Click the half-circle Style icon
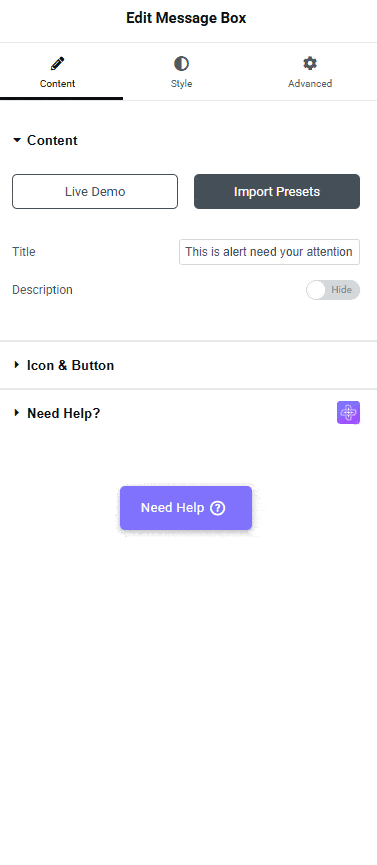 181,63
